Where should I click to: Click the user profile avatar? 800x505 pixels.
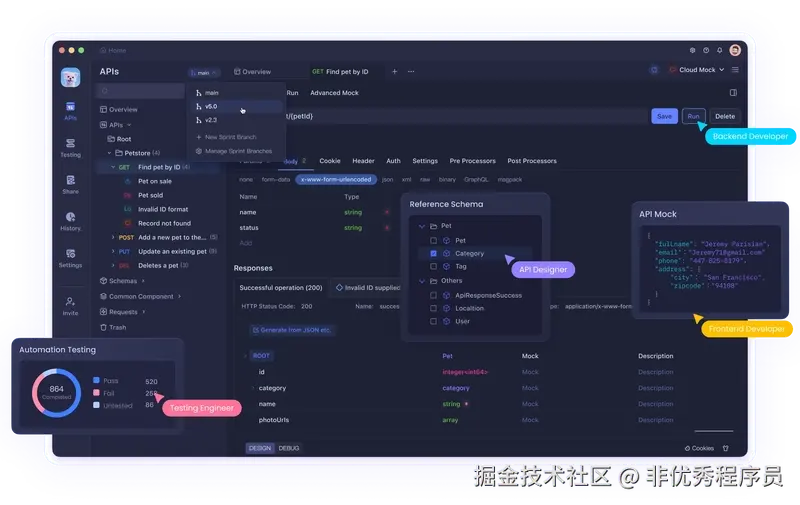pyautogui.click(x=735, y=50)
